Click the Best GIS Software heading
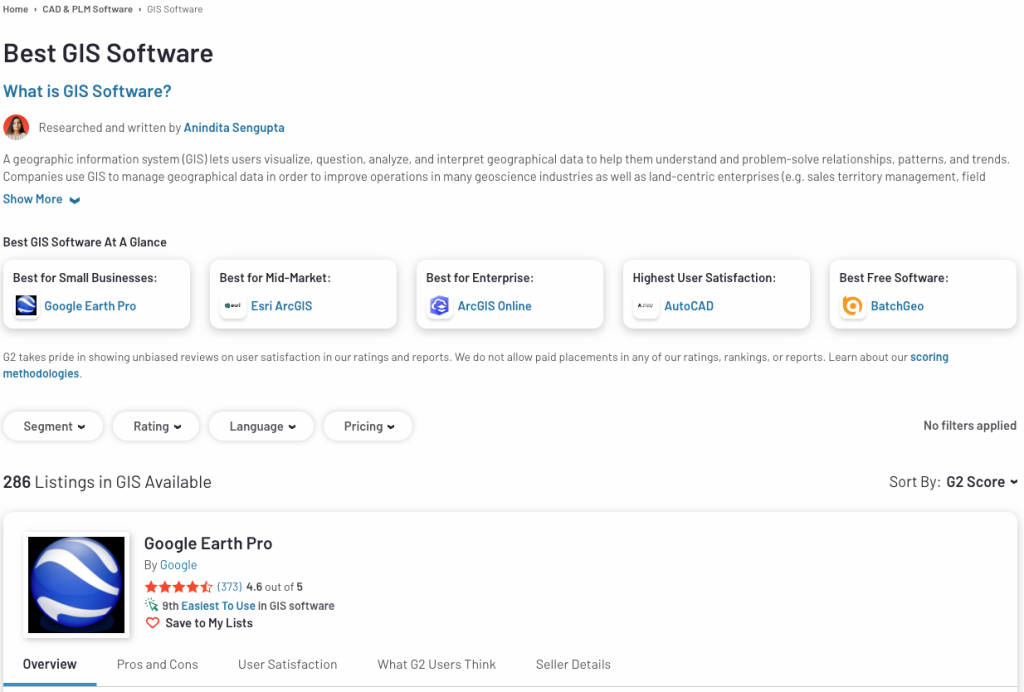Viewport: 1024px width, 692px height. point(108,53)
